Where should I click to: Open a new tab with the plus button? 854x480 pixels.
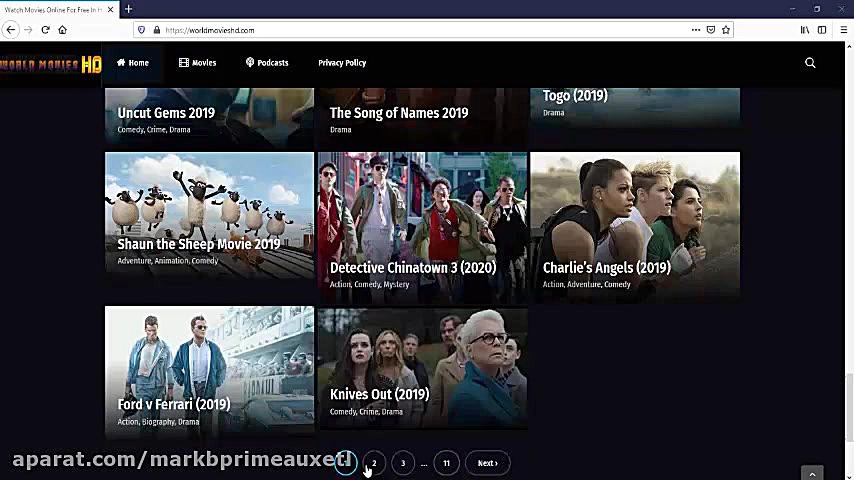point(129,9)
